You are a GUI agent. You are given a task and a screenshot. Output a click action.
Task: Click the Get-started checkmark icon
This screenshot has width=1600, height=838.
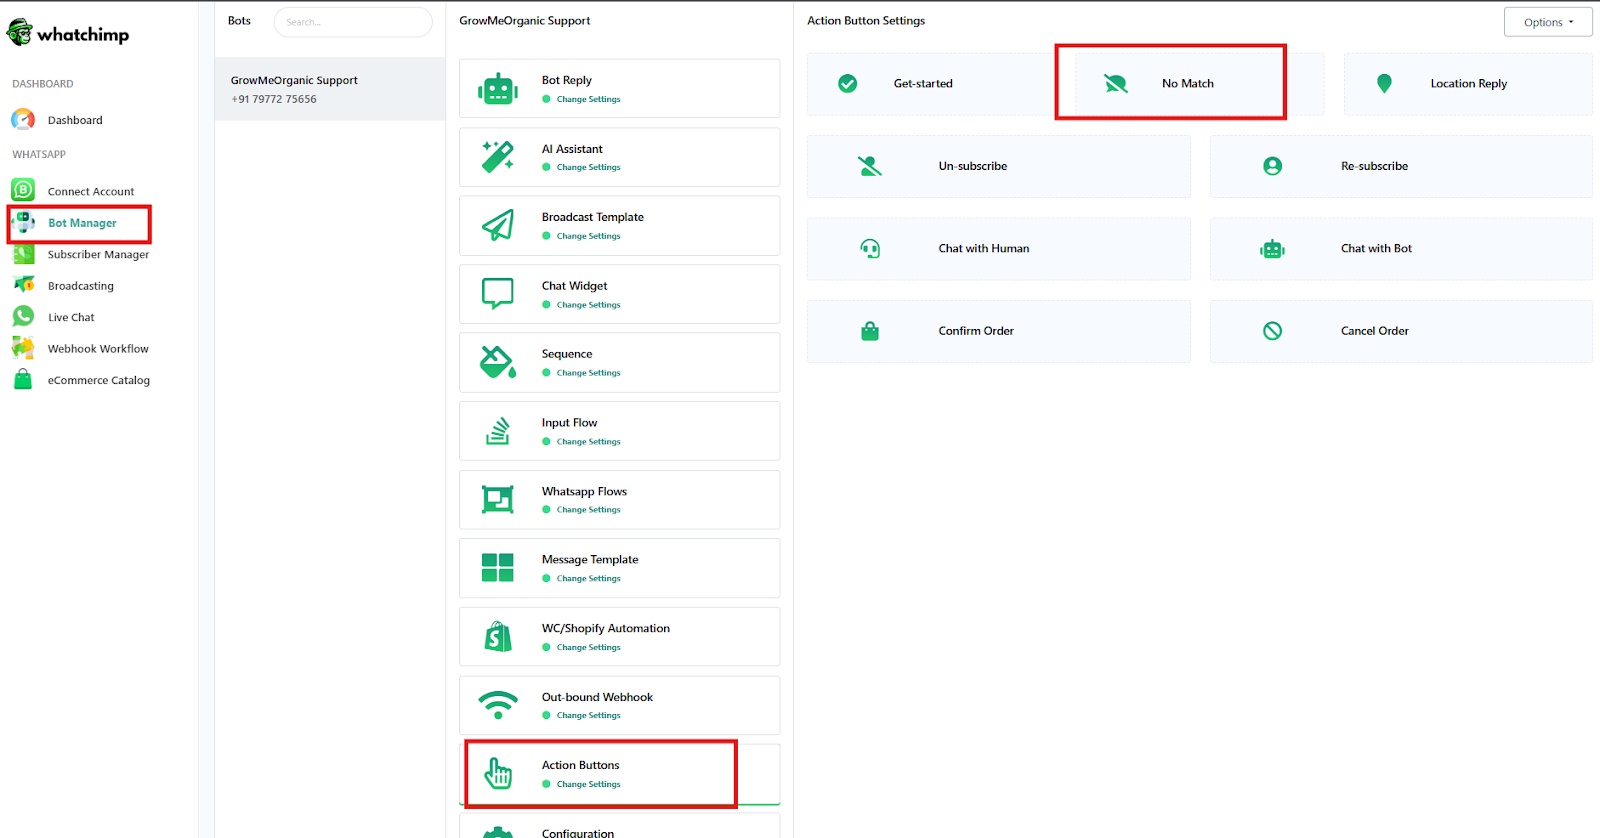[848, 84]
